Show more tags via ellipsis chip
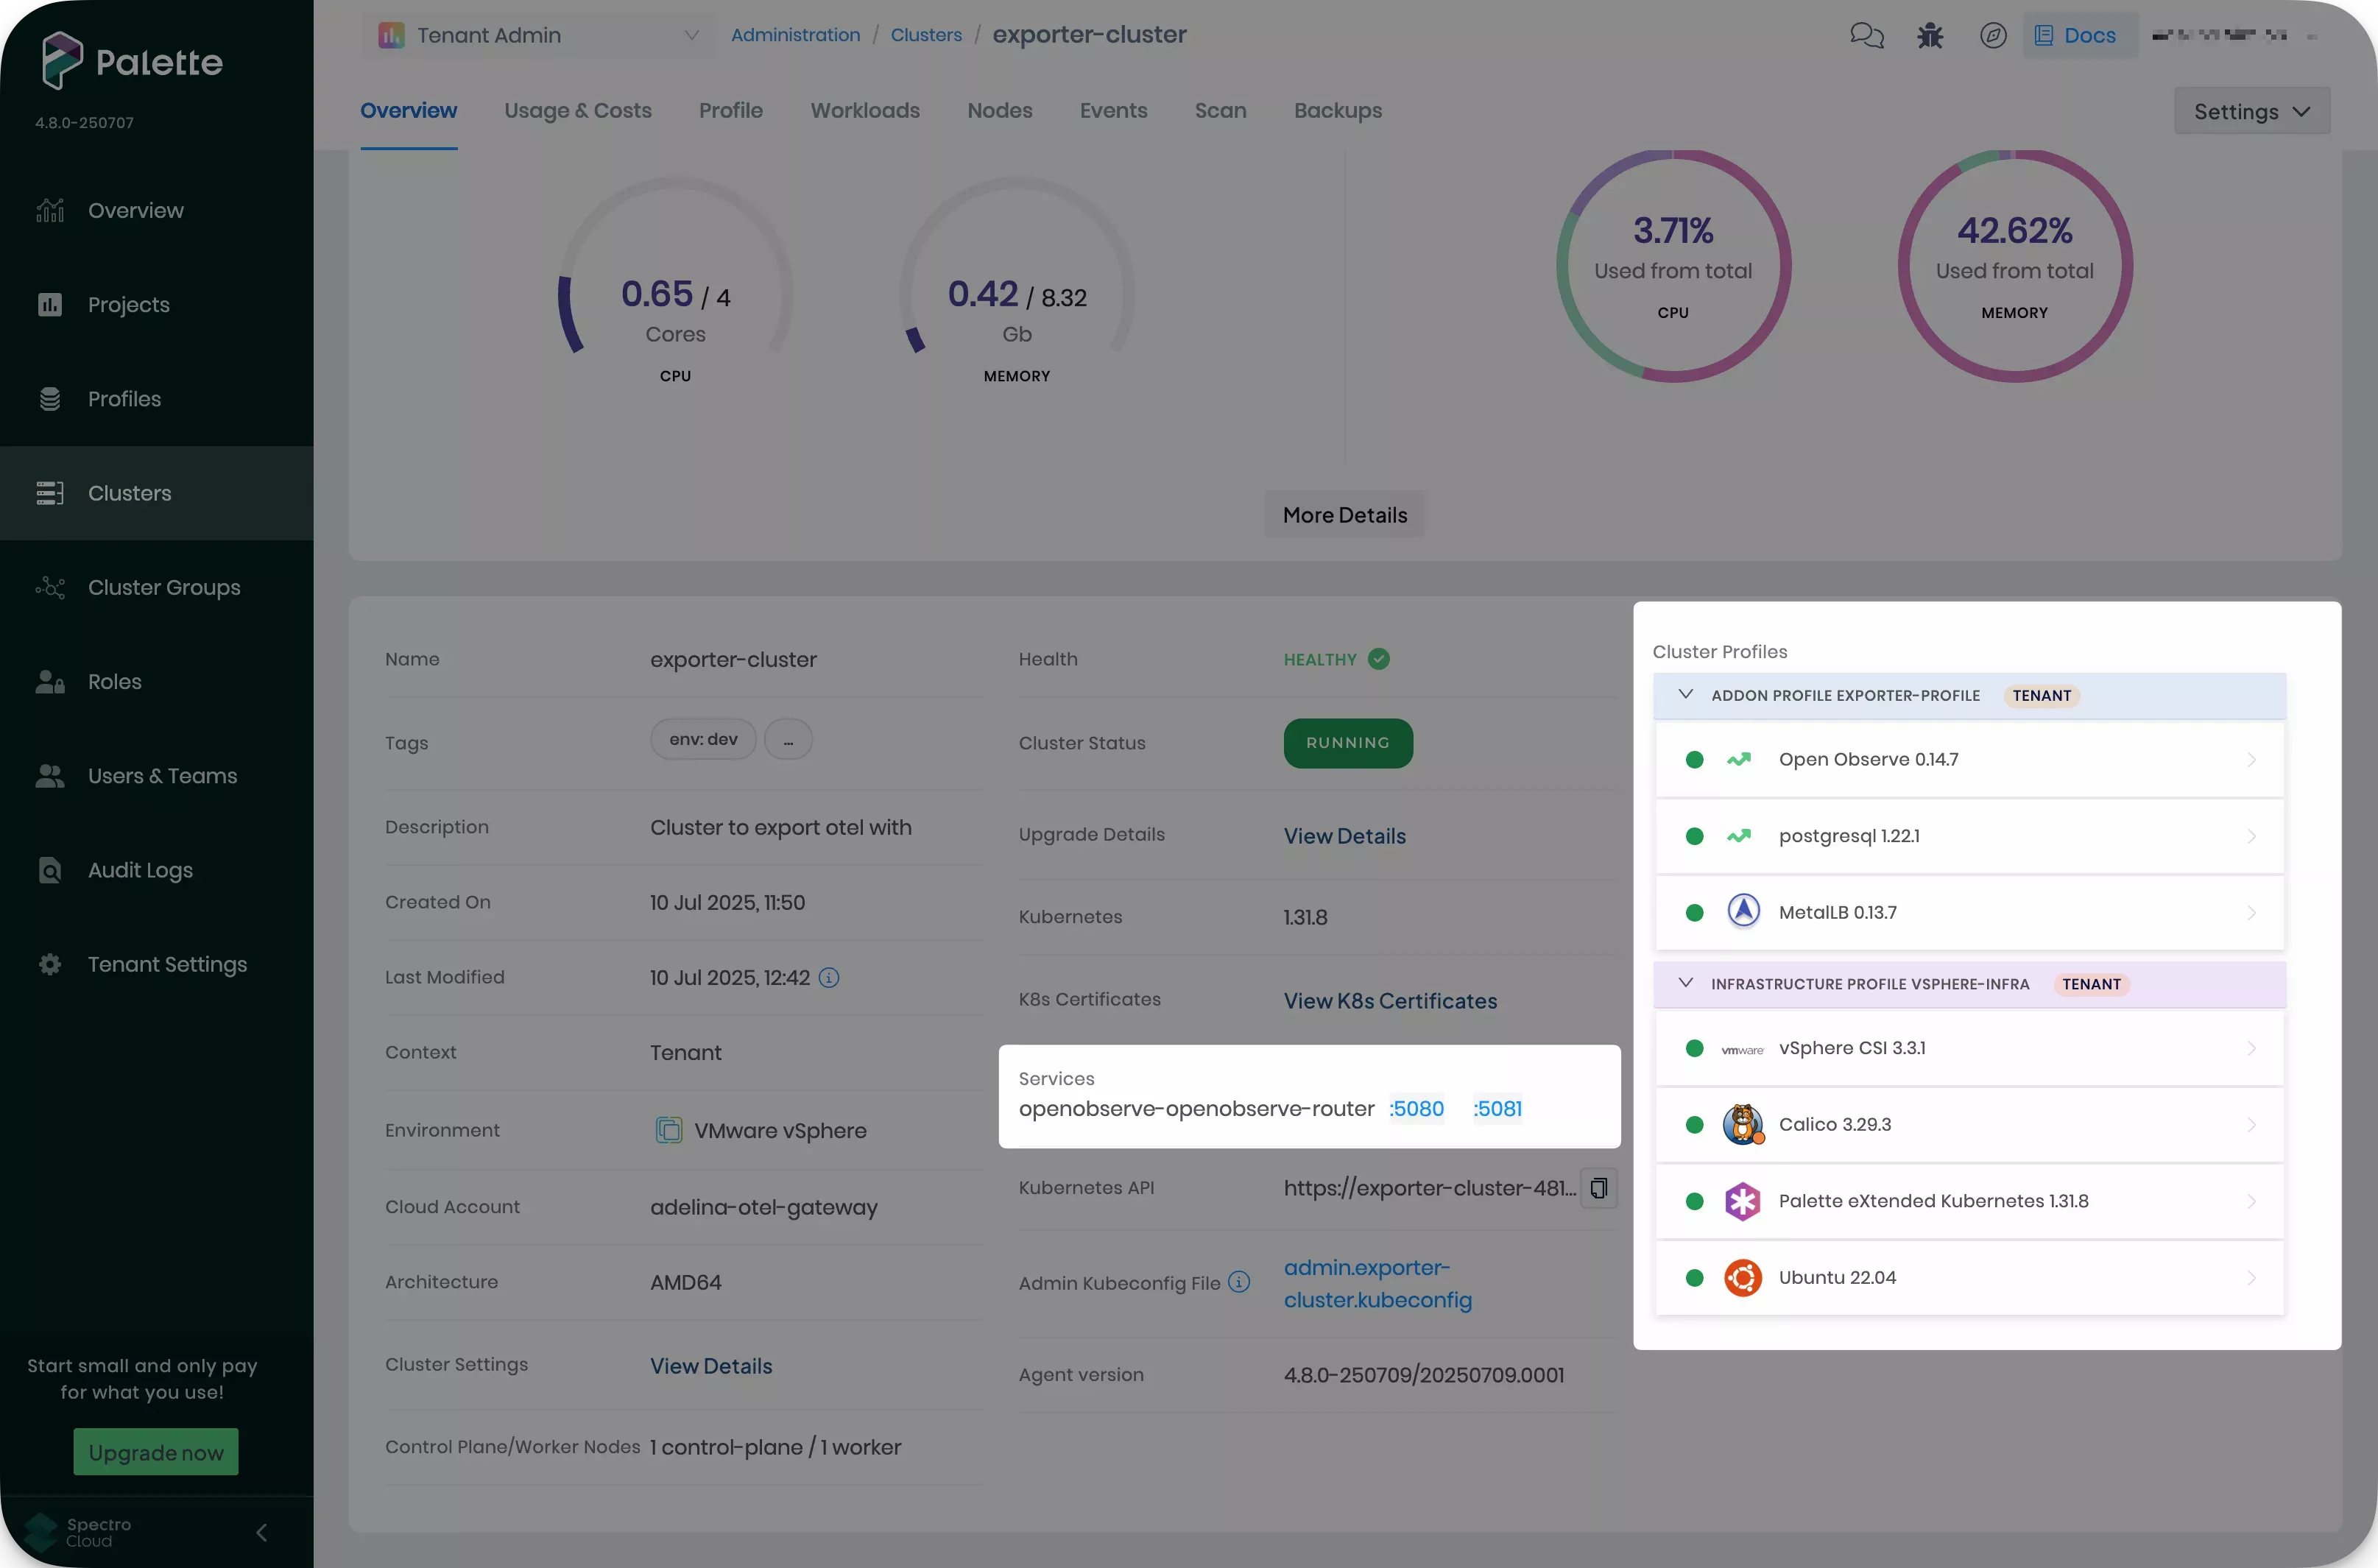 pyautogui.click(x=788, y=740)
